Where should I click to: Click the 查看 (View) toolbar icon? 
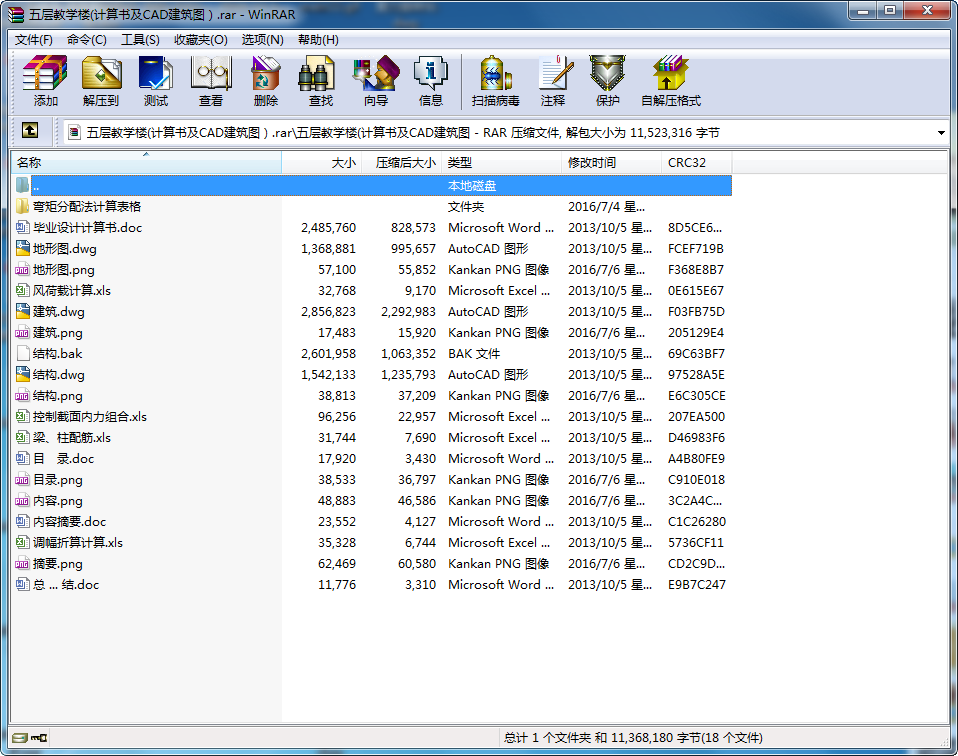tap(211, 81)
